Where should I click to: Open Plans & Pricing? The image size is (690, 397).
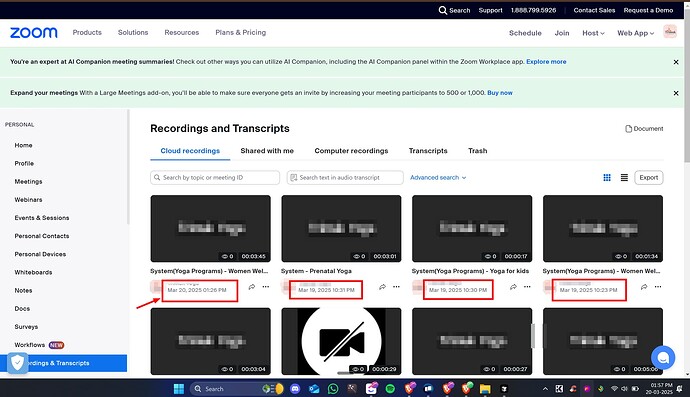(241, 33)
